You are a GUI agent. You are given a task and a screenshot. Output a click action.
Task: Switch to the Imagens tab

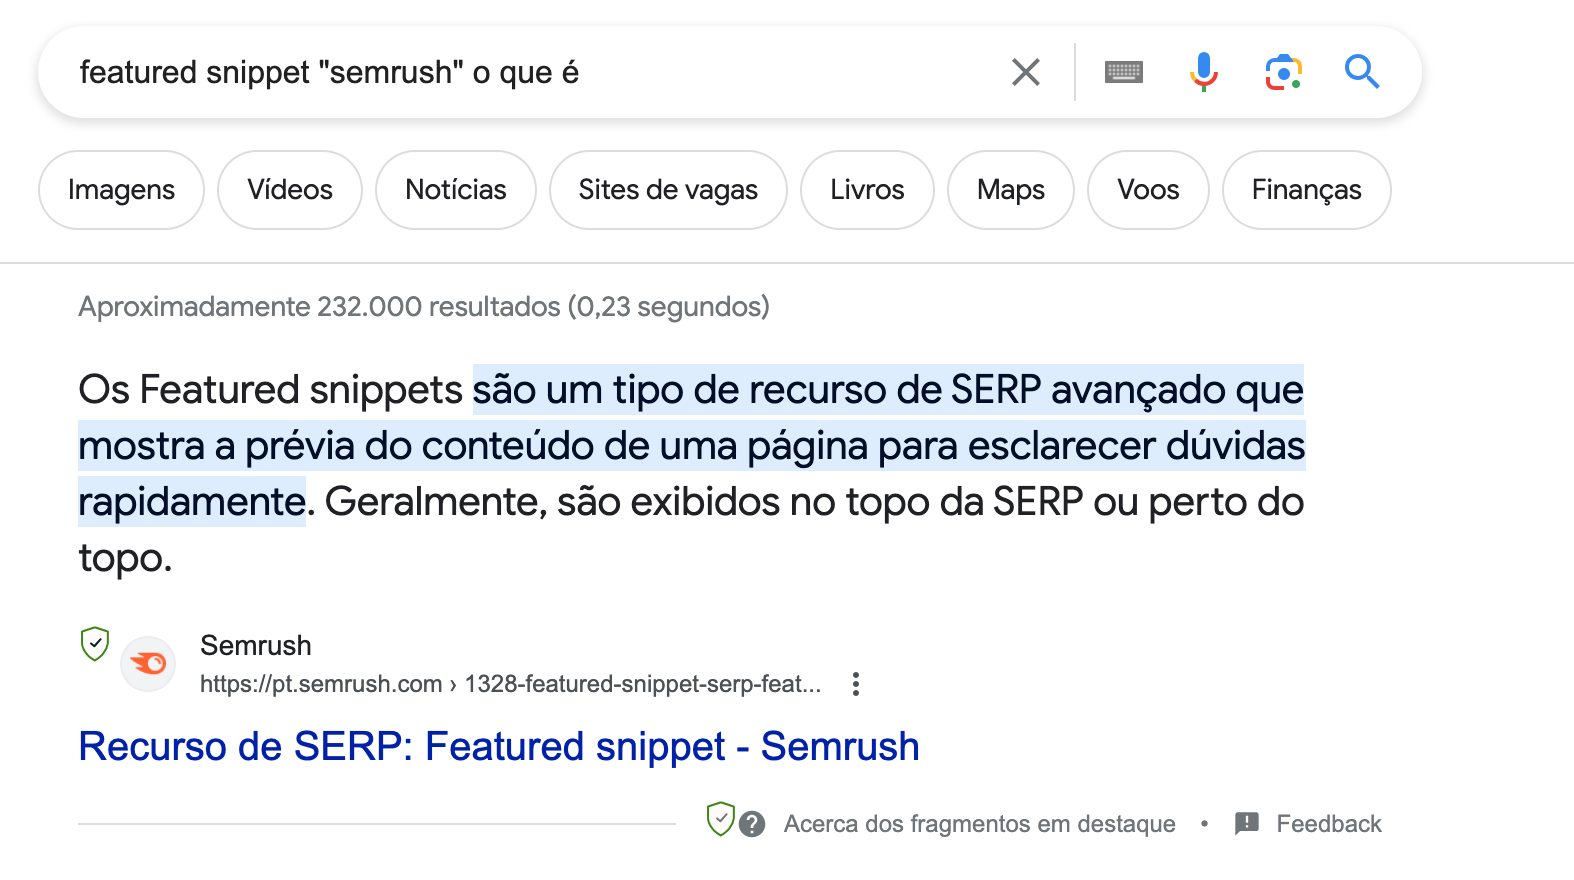click(x=120, y=189)
